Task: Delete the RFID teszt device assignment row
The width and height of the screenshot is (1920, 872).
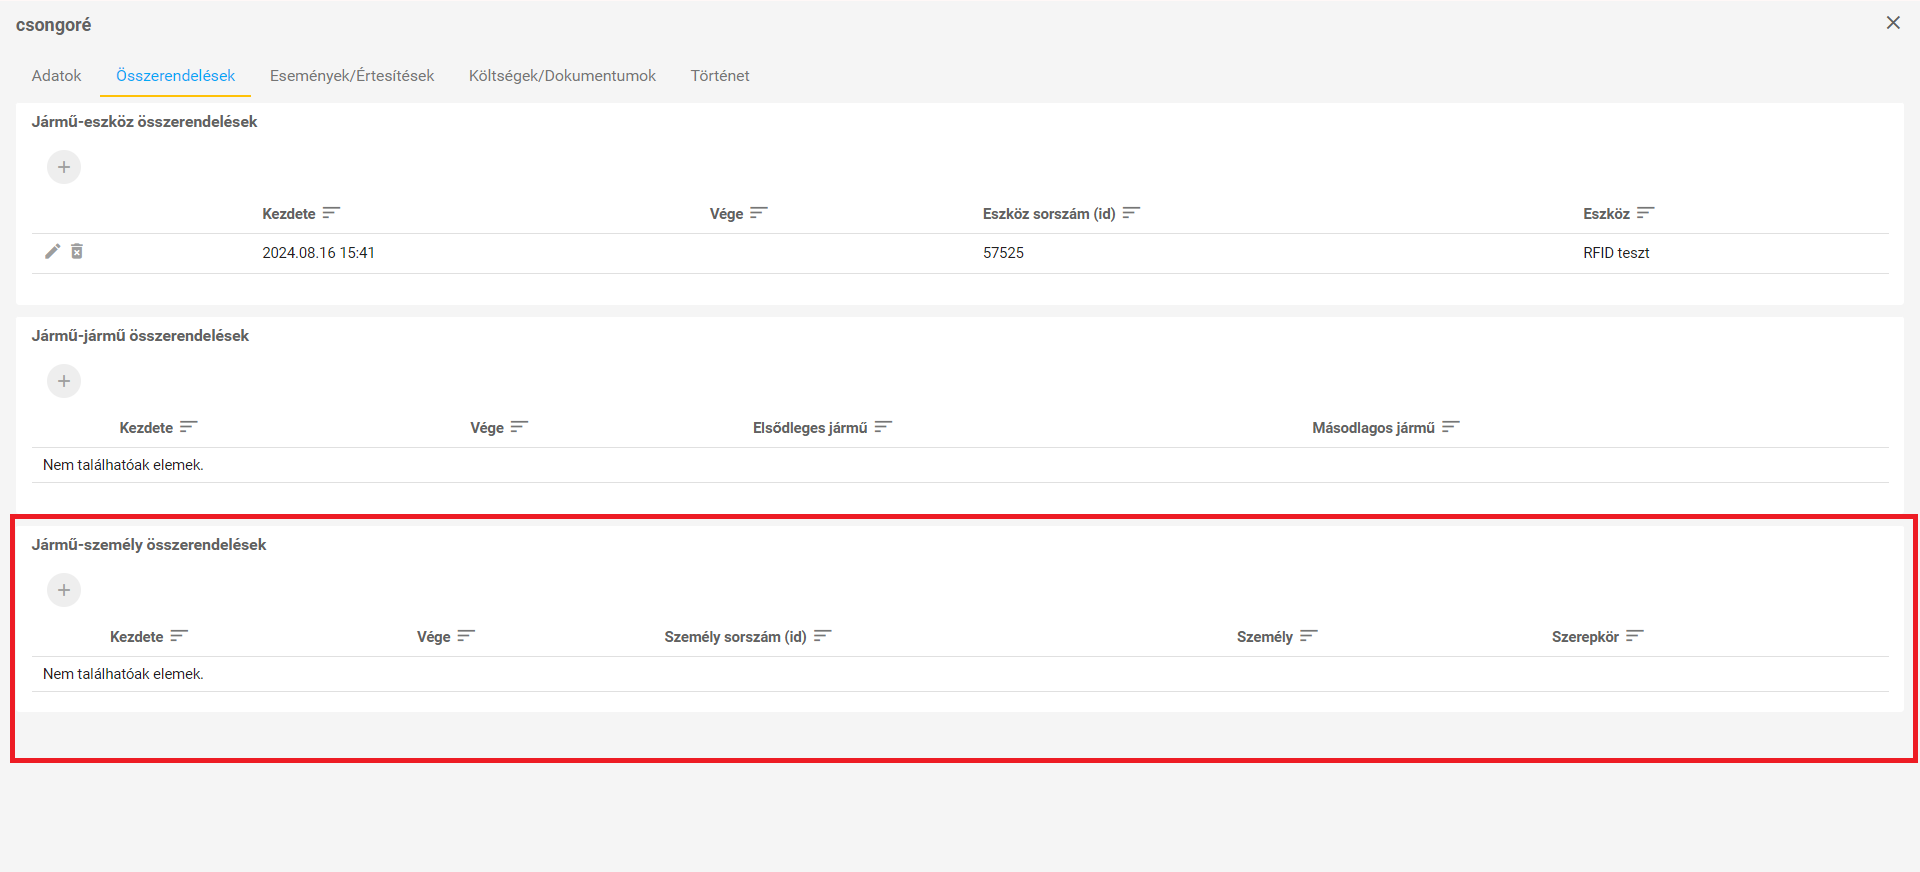Action: coord(77,252)
